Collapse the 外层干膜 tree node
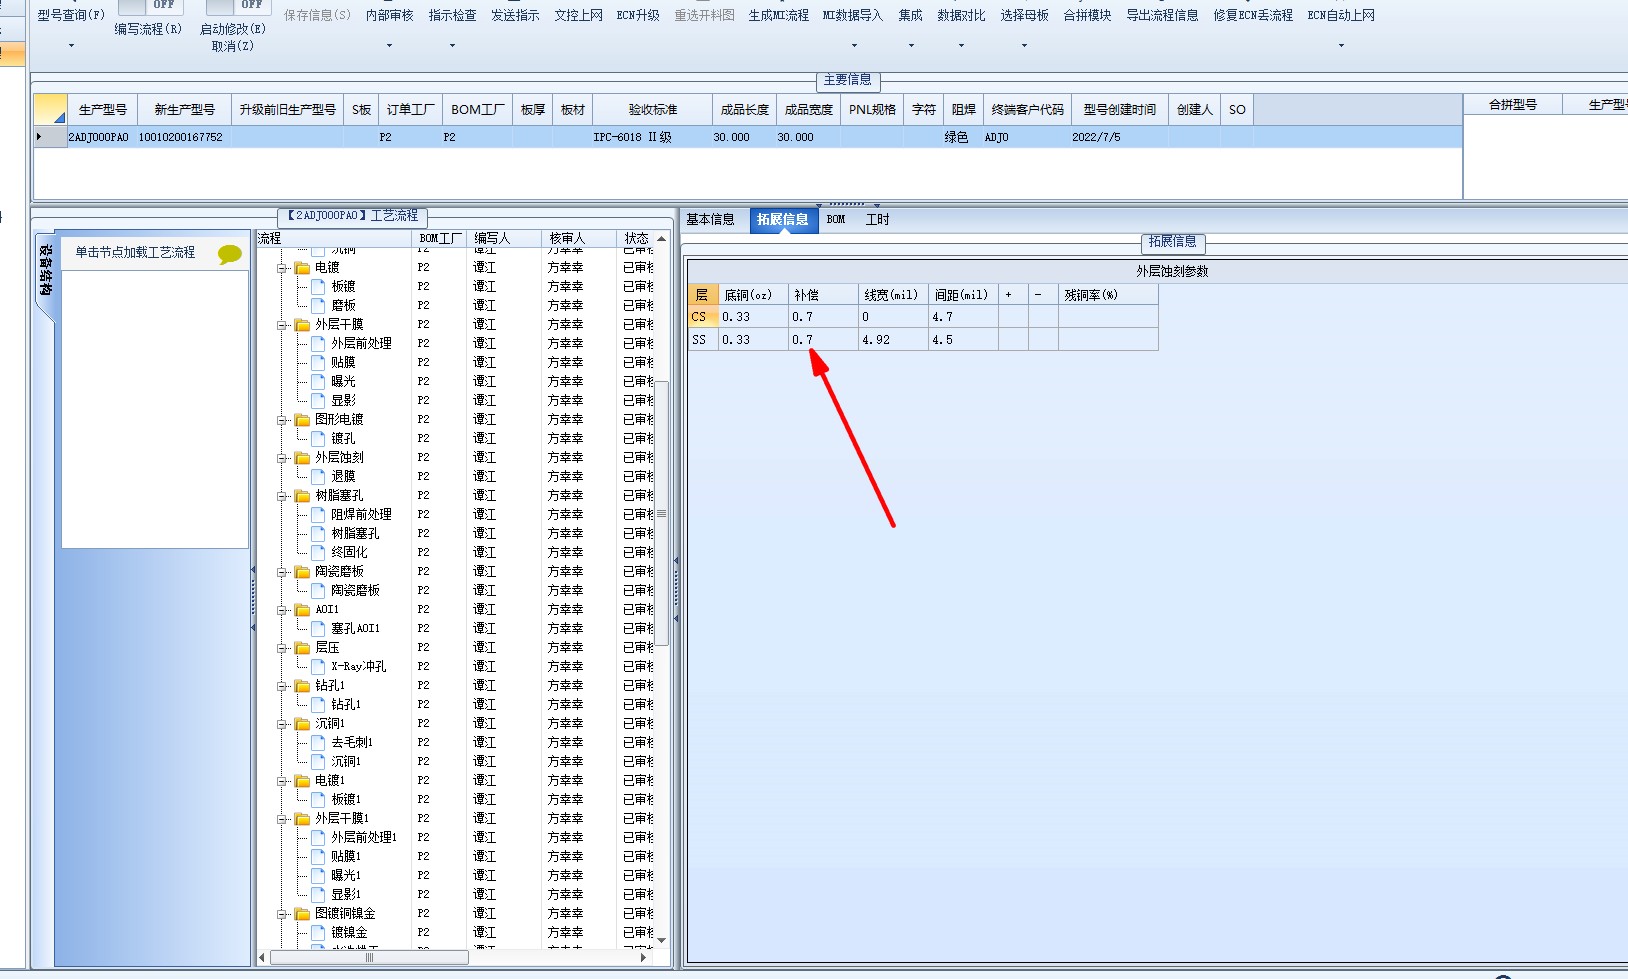Viewport: 1628px width, 979px height. click(282, 325)
